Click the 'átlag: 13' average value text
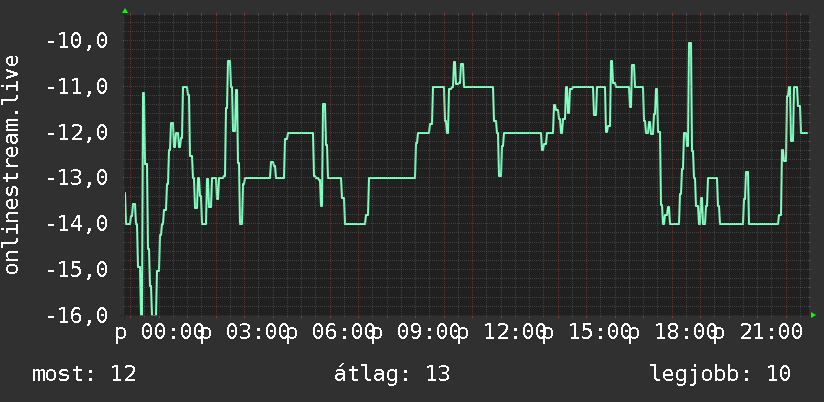Image resolution: width=824 pixels, height=402 pixels. [392, 374]
